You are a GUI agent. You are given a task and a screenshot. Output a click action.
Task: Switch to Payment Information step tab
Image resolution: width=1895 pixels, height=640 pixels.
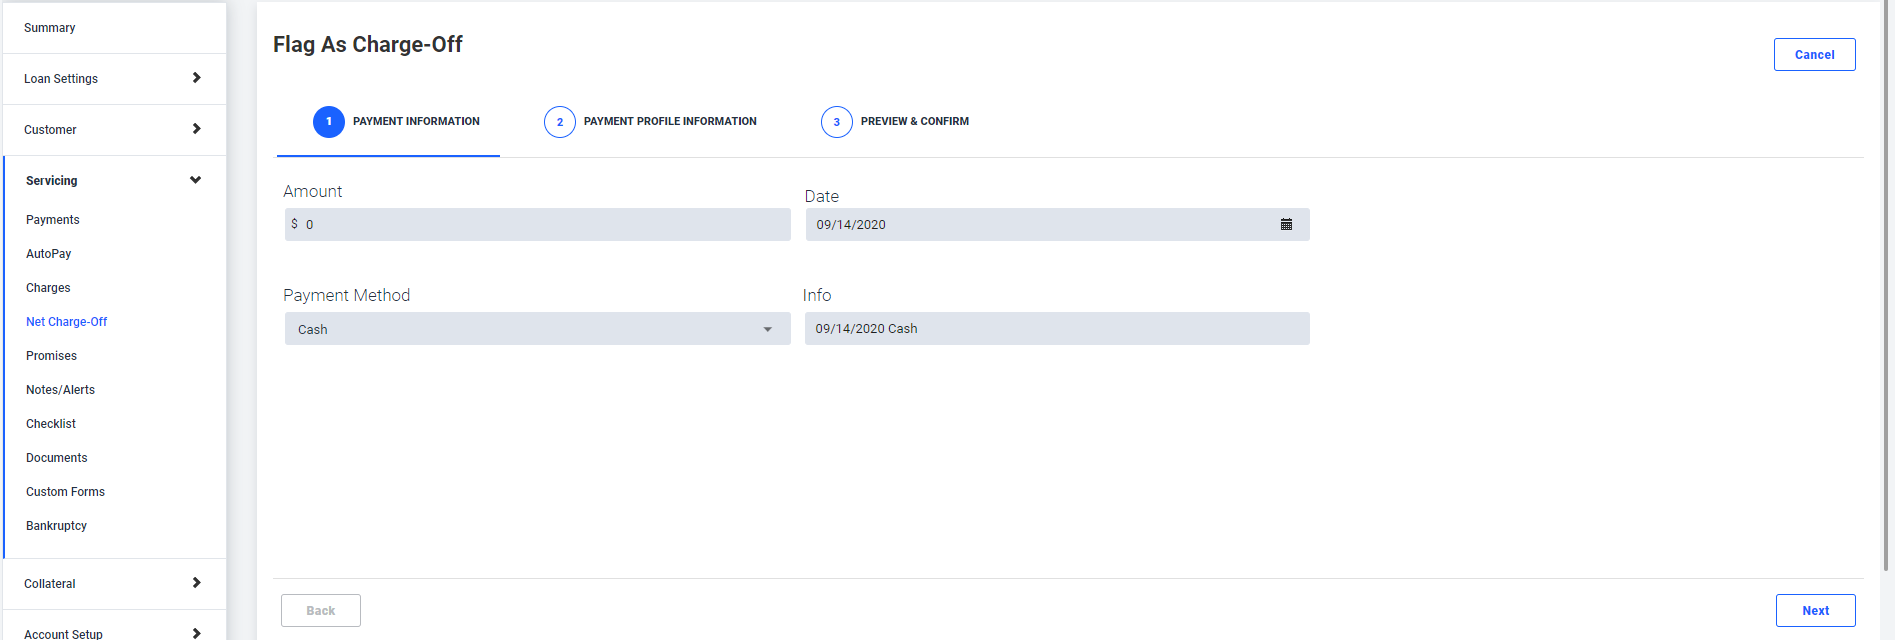[388, 122]
